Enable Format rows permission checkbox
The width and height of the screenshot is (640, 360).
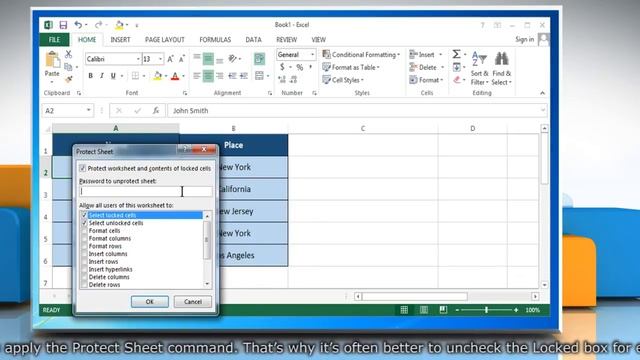tap(84, 246)
